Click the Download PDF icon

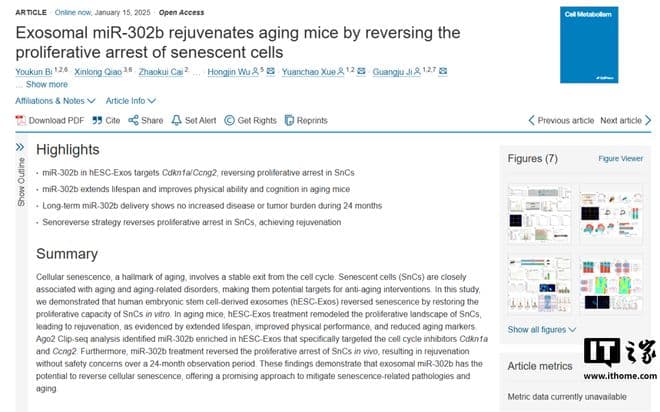pyautogui.click(x=20, y=120)
